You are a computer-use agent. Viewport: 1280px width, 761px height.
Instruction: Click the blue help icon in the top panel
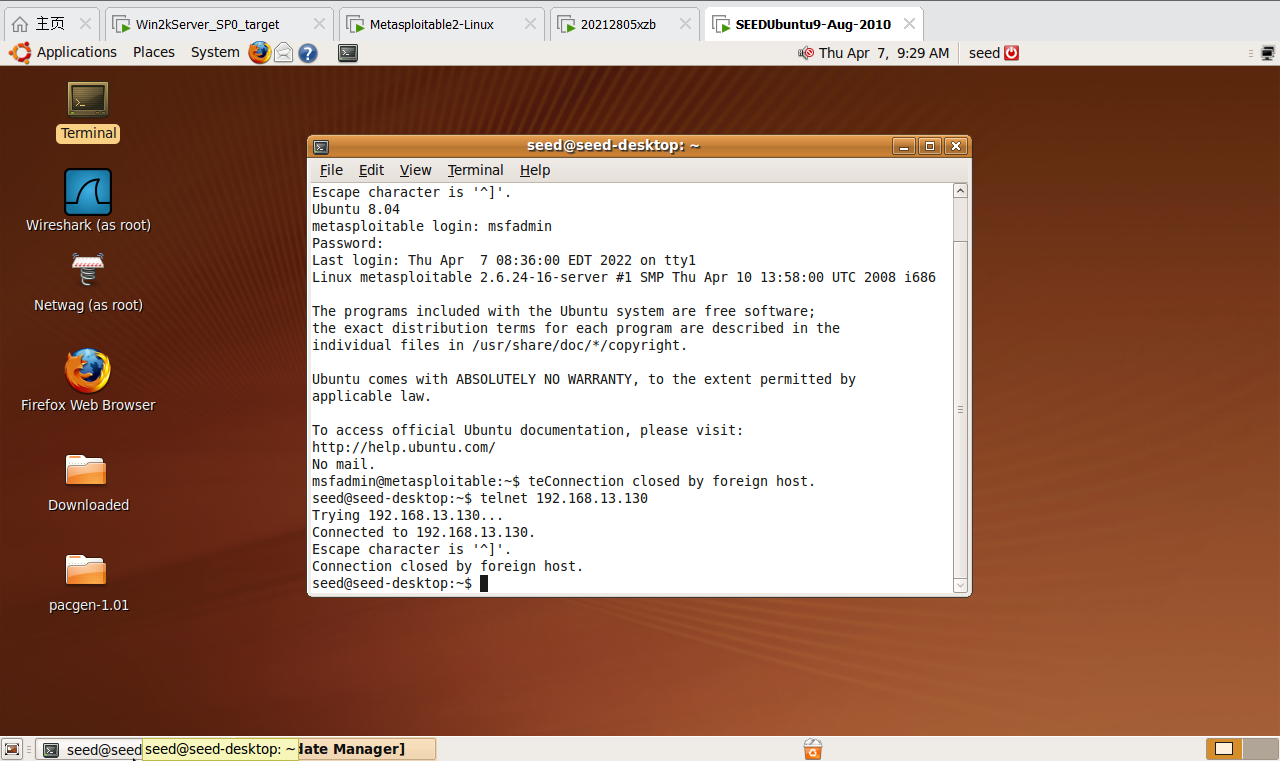click(x=308, y=53)
